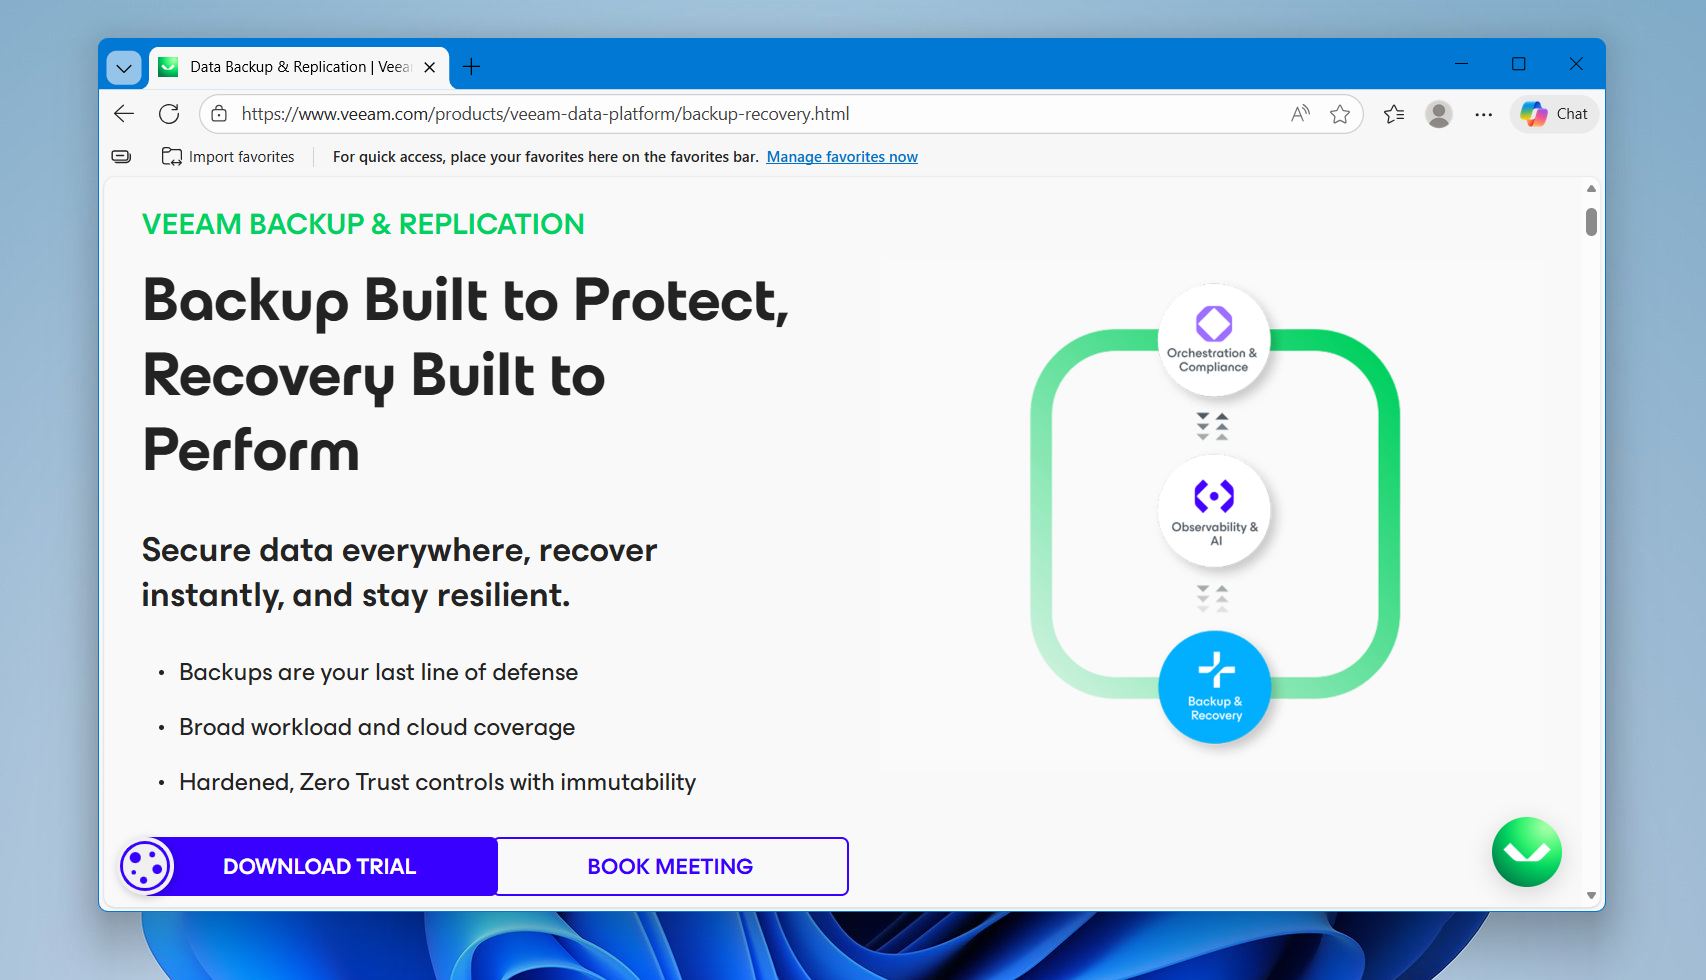Open the tab search dropdown
Viewport: 1706px width, 980px height.
122,67
